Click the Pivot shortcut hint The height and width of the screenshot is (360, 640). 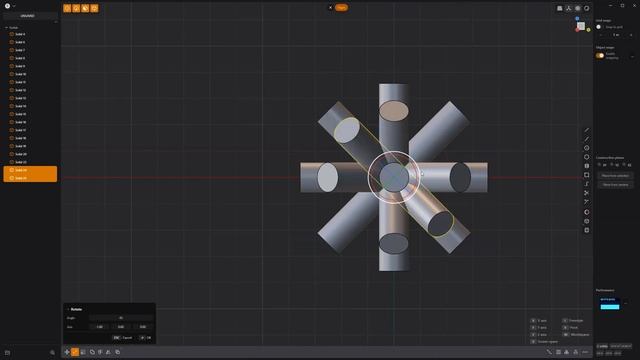571,328
